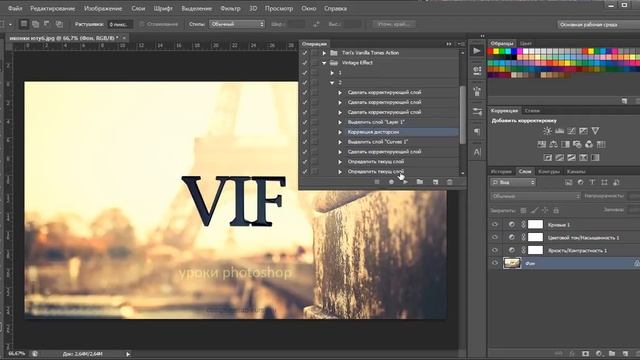The image size is (640, 360).
Task: Add an Exposure adjustment from Adjustments panel
Action: point(583,131)
